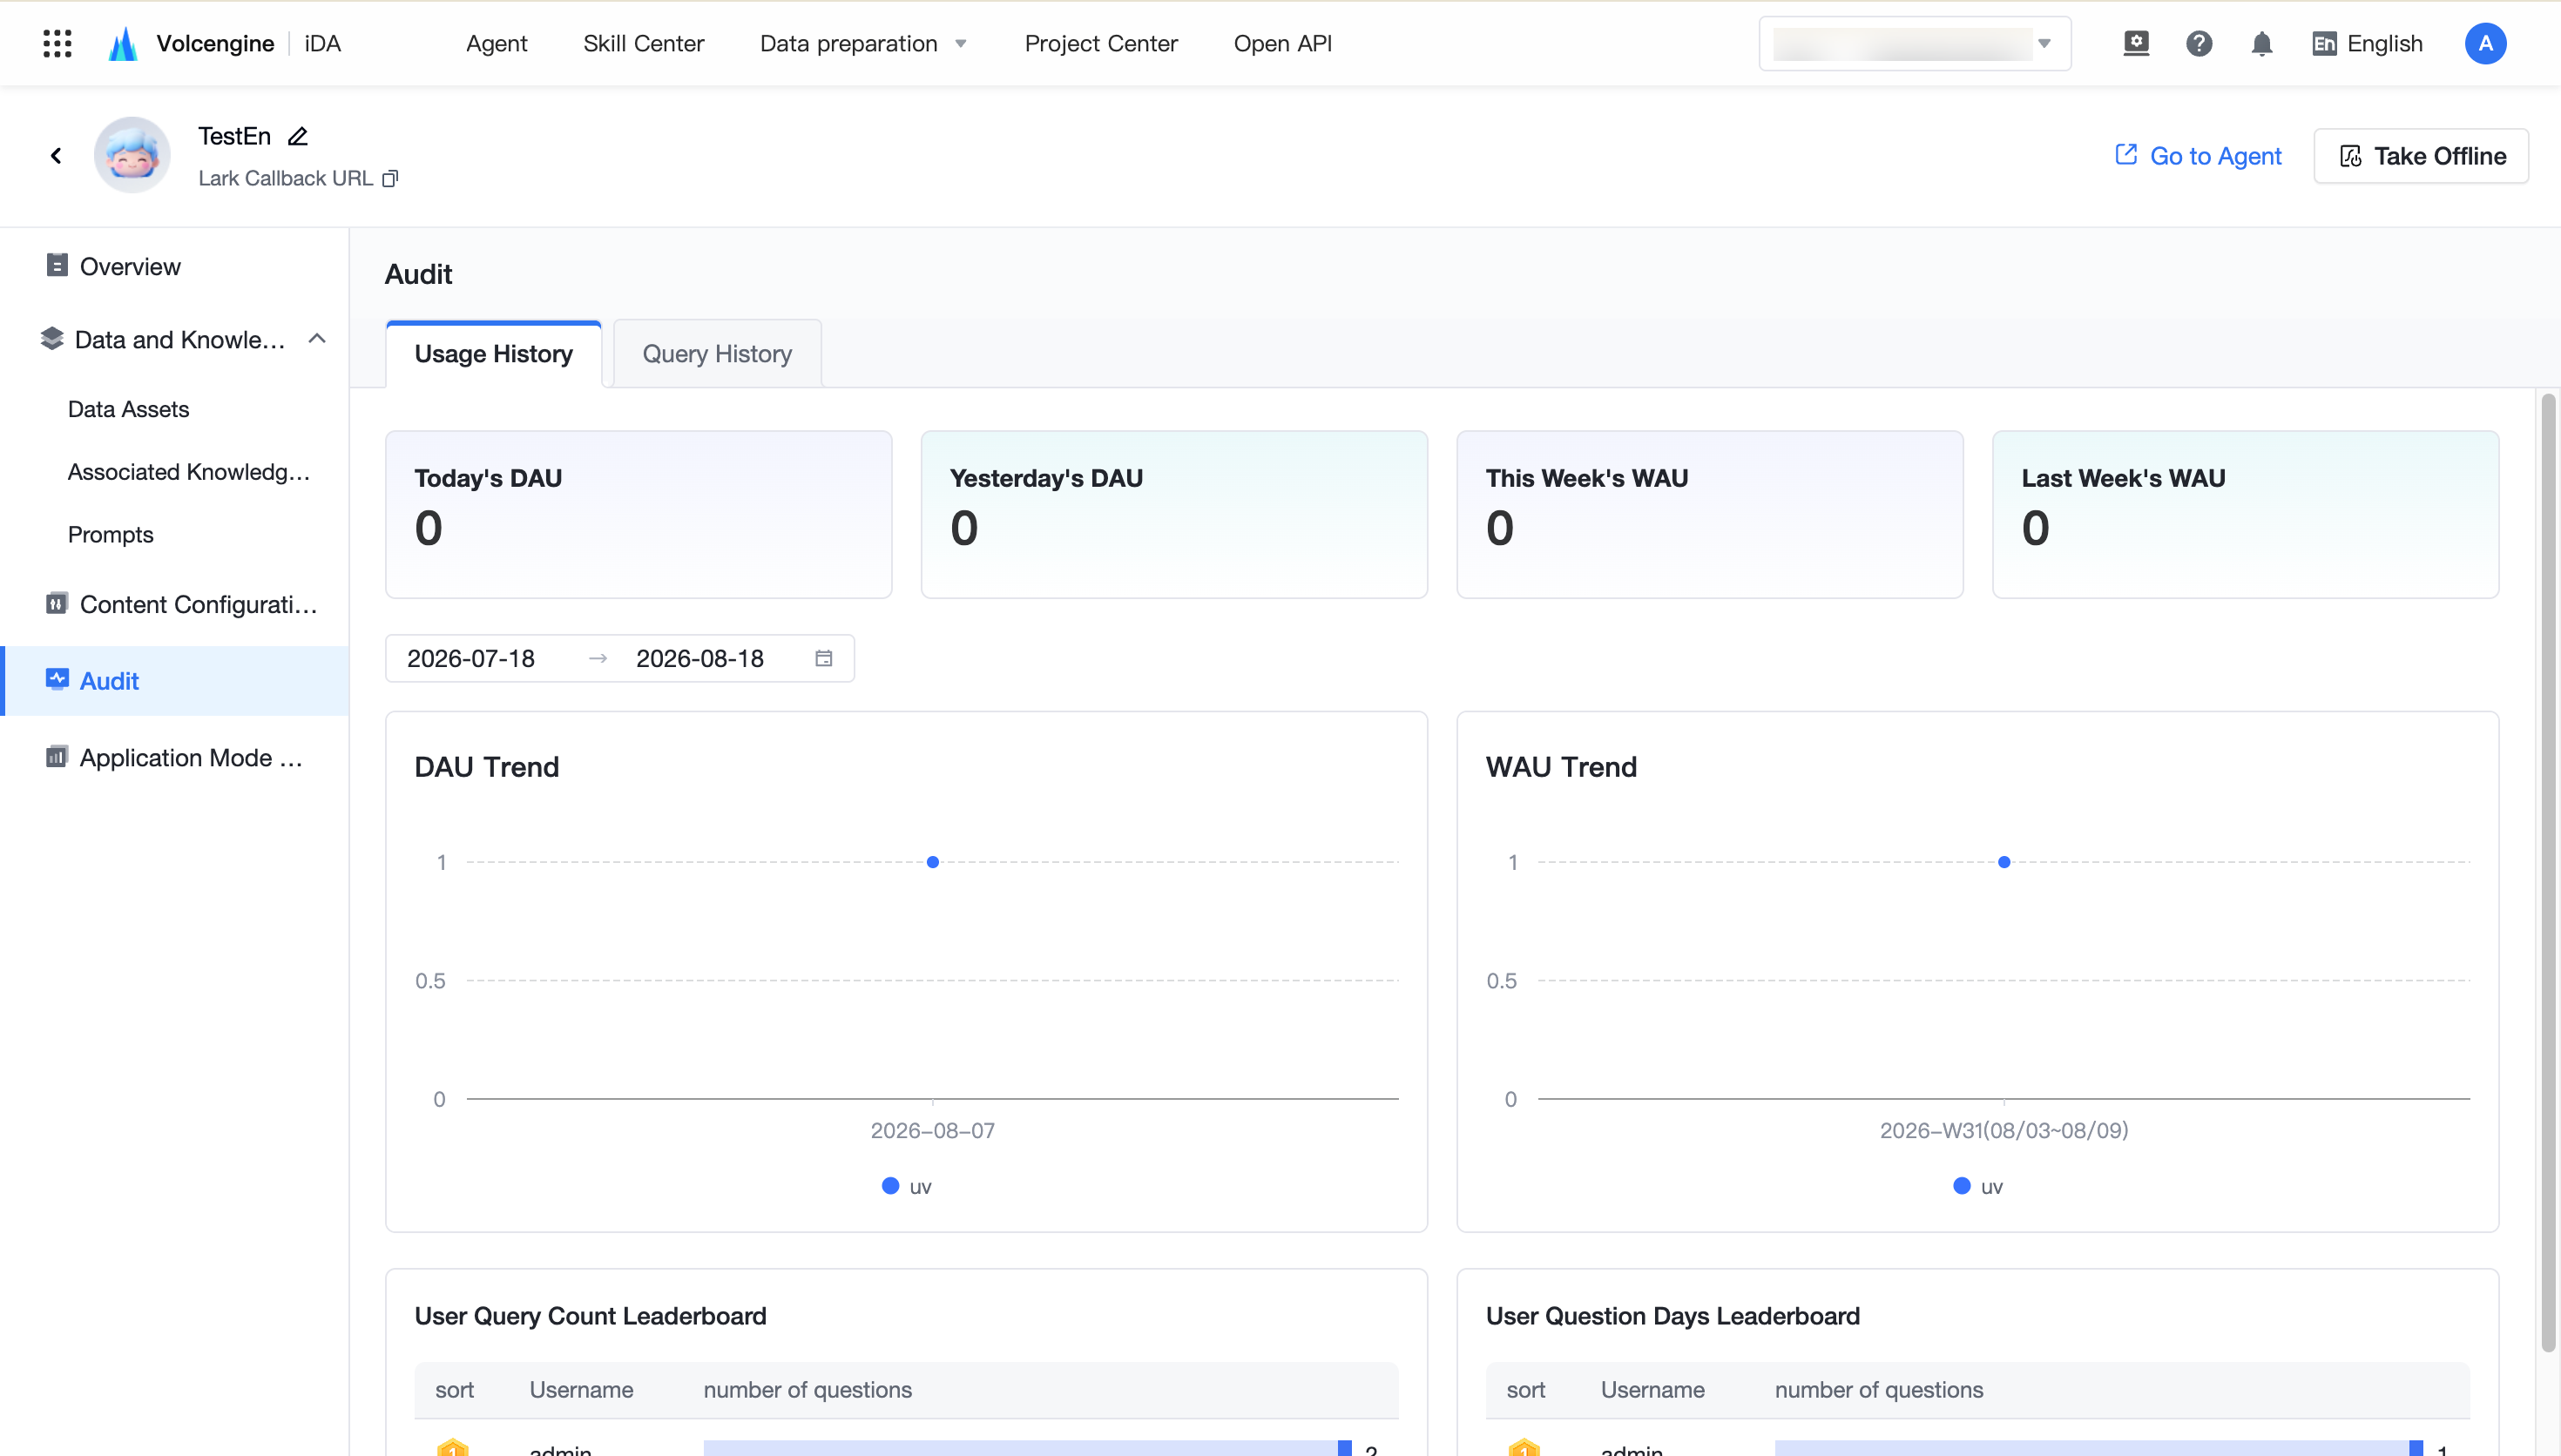Click the Take Offline button
The height and width of the screenshot is (1456, 2561).
(x=2420, y=156)
